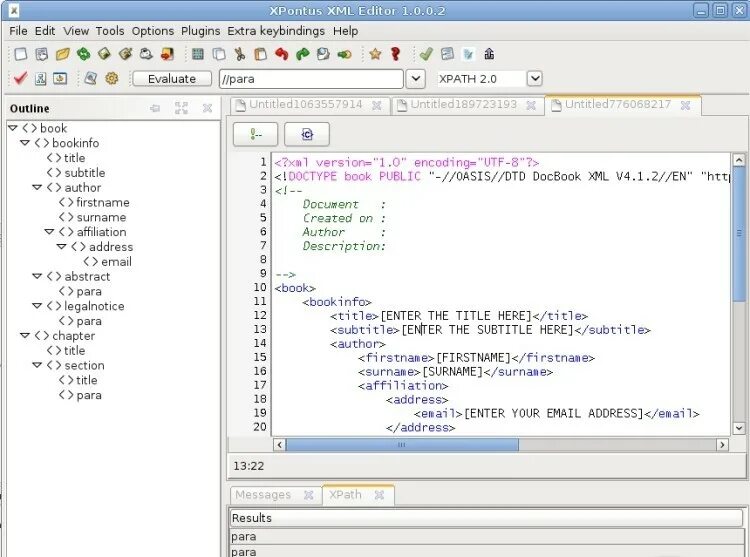Close the XPath results tab
The image size is (750, 557).
pyautogui.click(x=379, y=495)
